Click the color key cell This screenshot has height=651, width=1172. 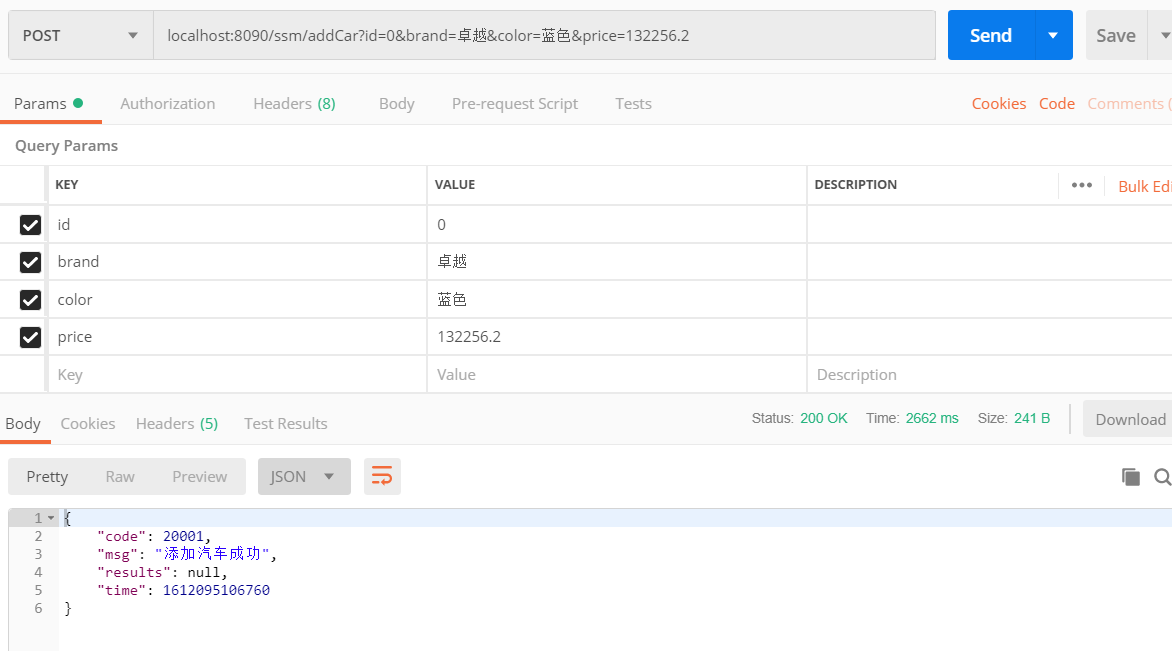tap(237, 300)
